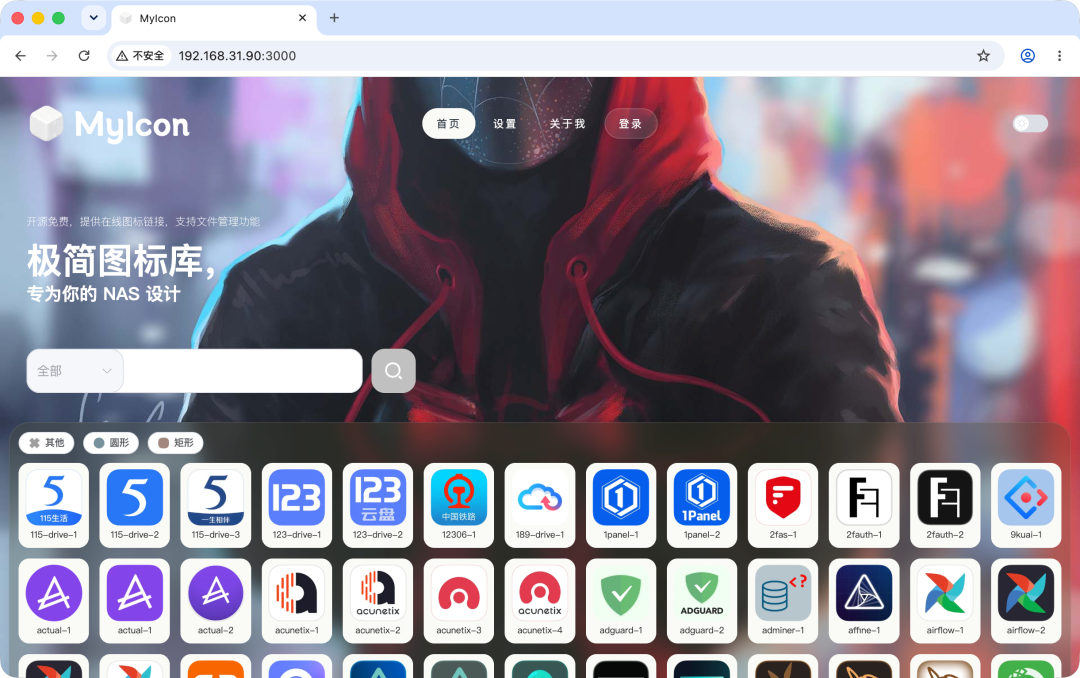1080x678 pixels.
Task: Expand the 全部 category dropdown
Action: [74, 371]
